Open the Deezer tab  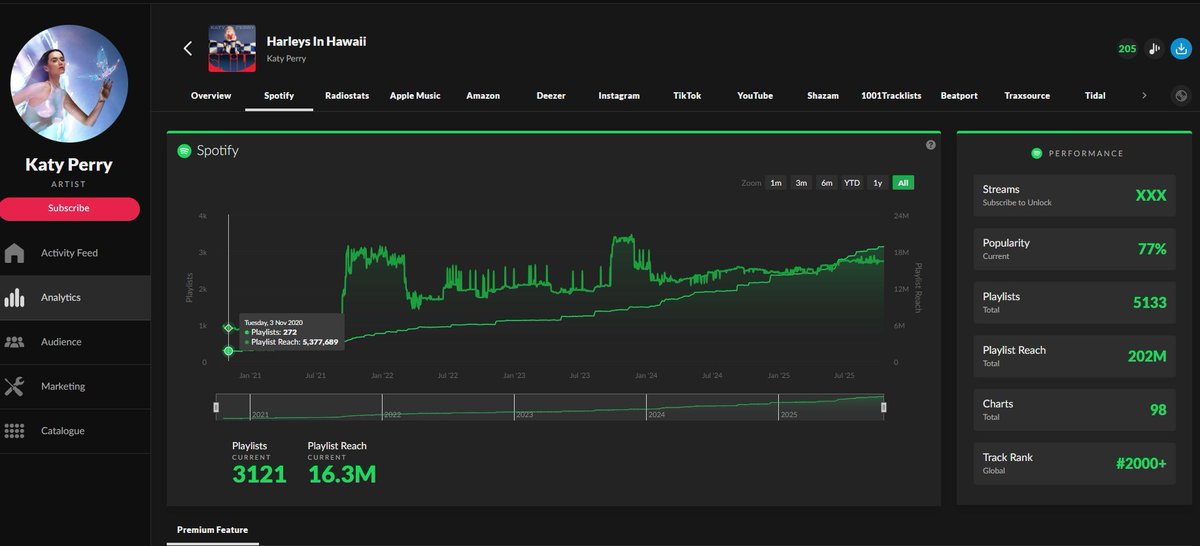pyautogui.click(x=551, y=96)
